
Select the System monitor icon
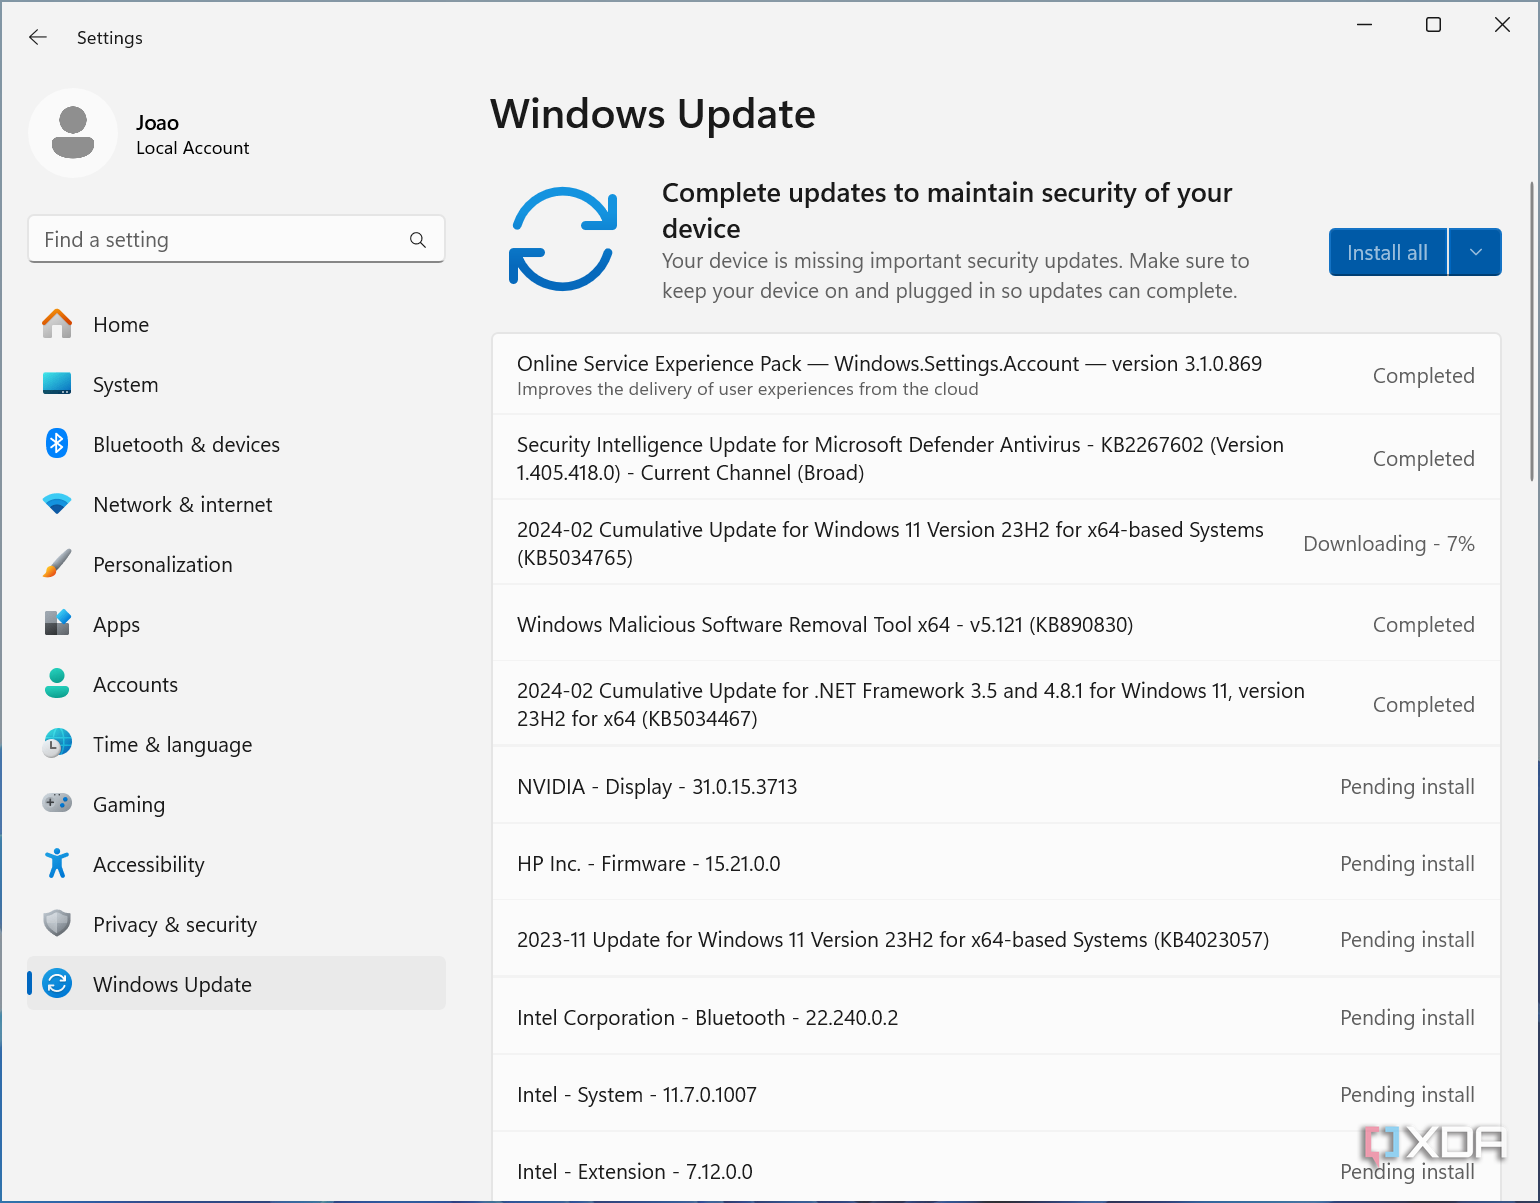click(57, 384)
